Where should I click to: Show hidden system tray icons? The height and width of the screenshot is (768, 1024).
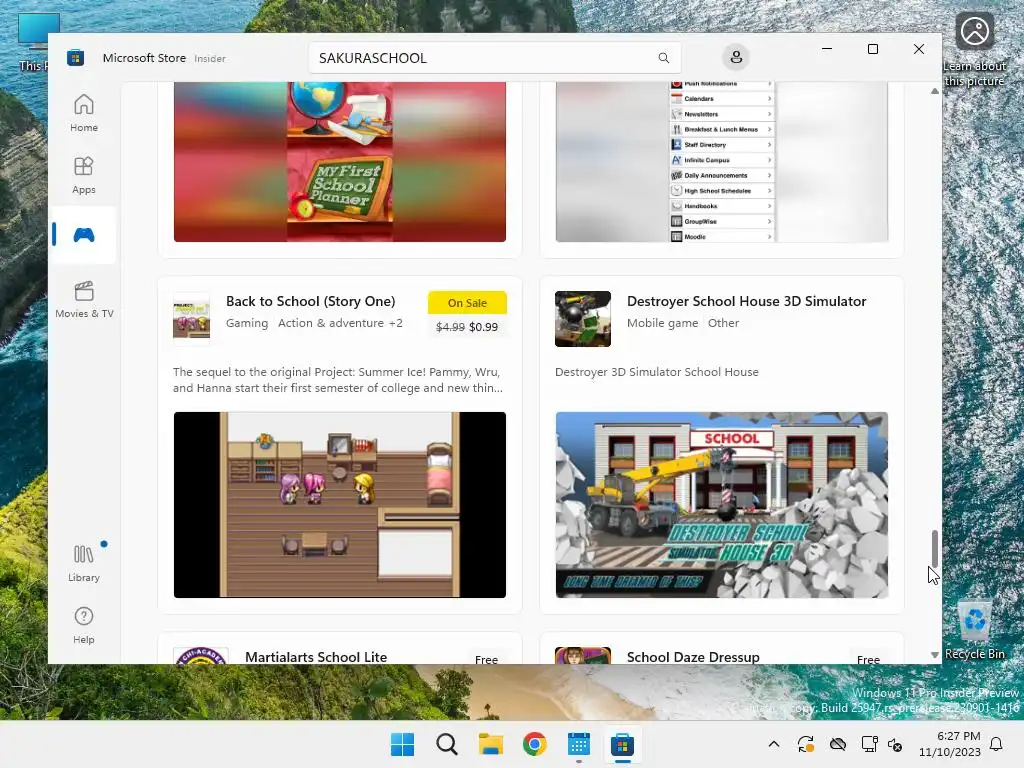774,744
